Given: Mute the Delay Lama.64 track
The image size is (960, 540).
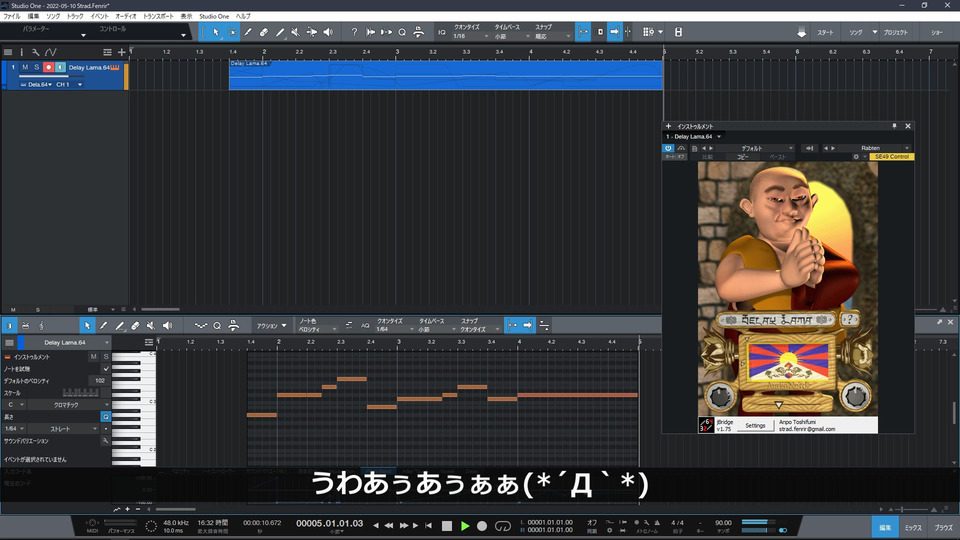Looking at the screenshot, I should (25, 67).
